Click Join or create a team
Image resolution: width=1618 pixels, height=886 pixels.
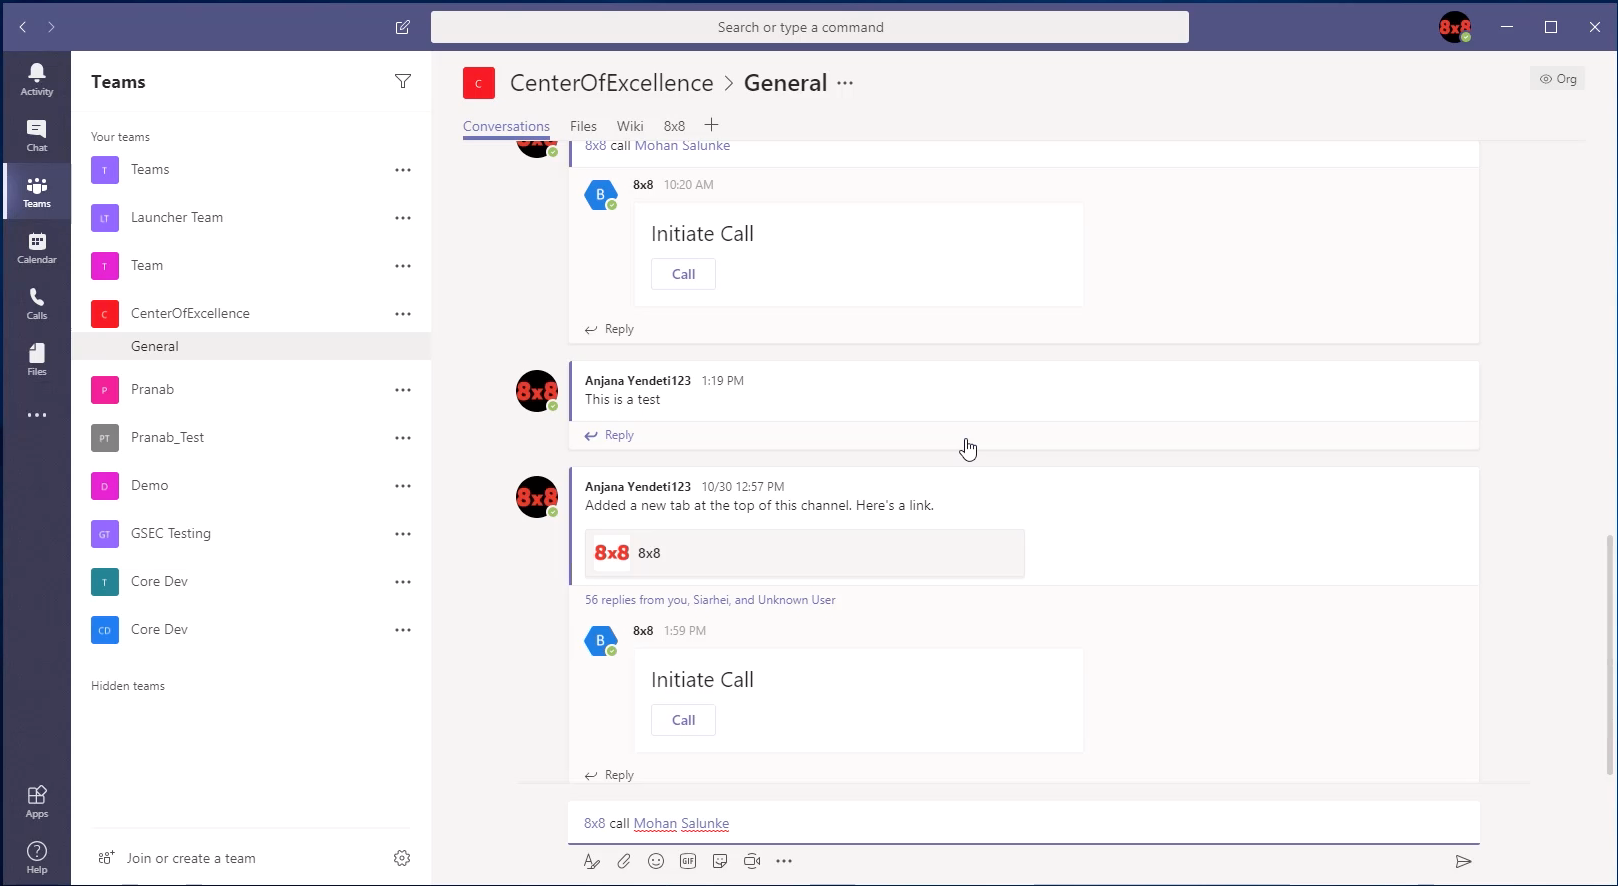[x=178, y=858]
